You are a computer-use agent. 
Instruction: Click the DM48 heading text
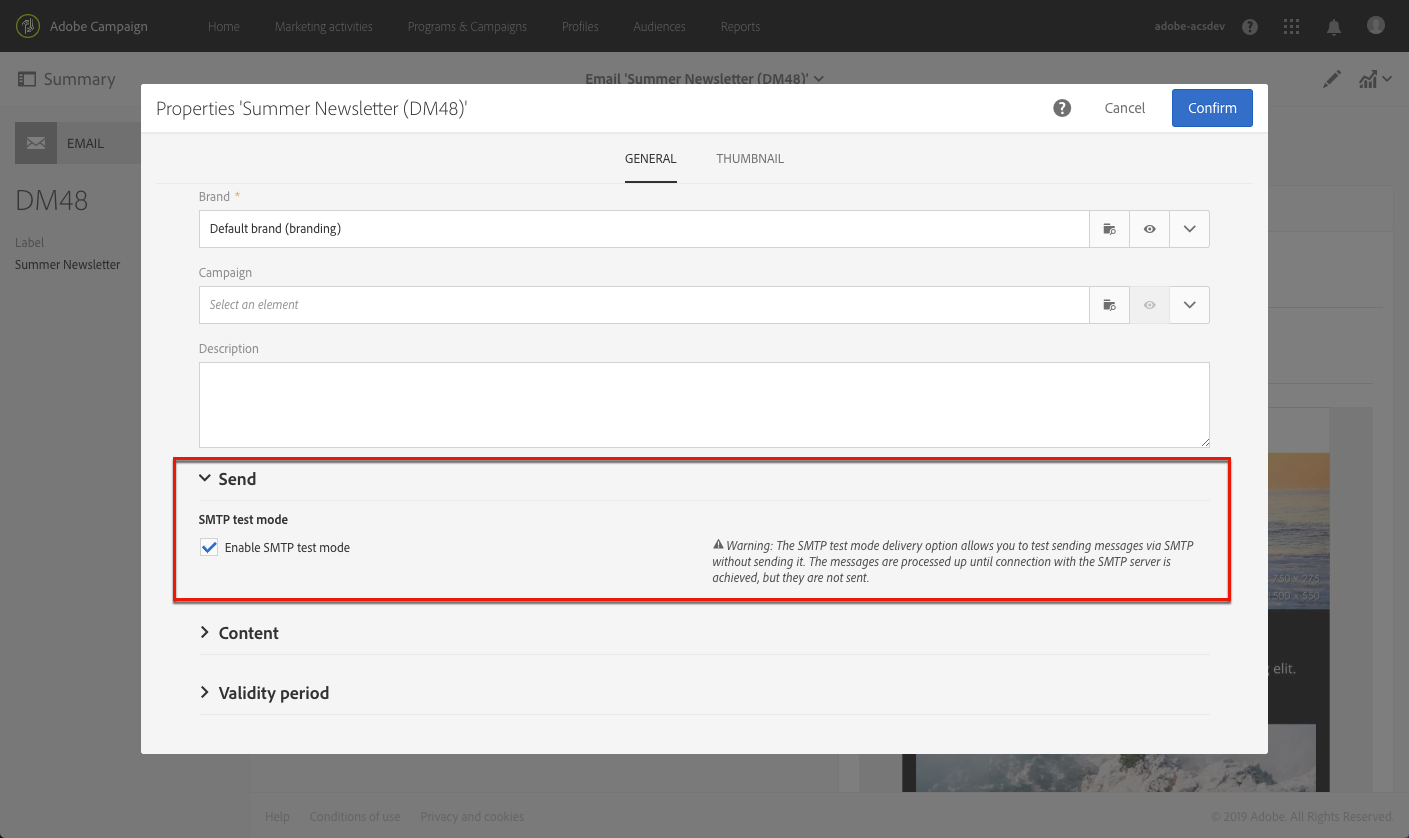point(52,201)
